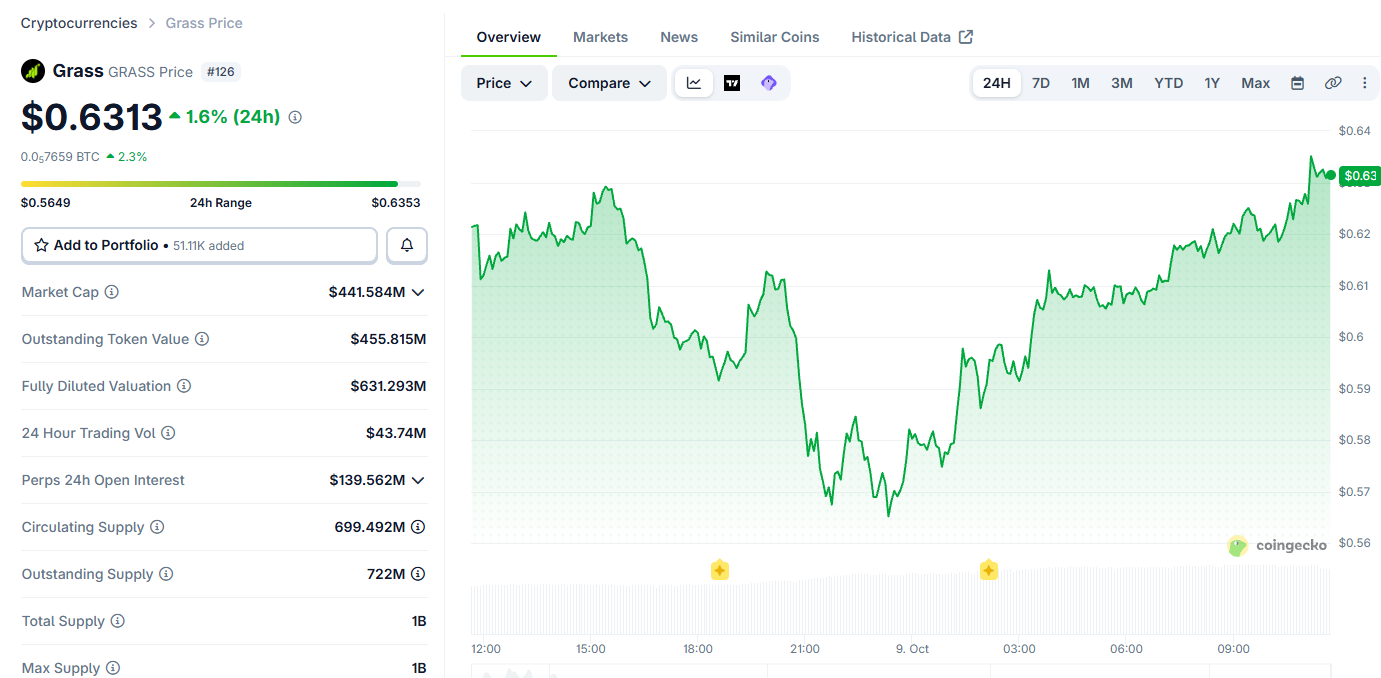
Task: Open the info icon beside Circulating Supply label
Action: 158,527
